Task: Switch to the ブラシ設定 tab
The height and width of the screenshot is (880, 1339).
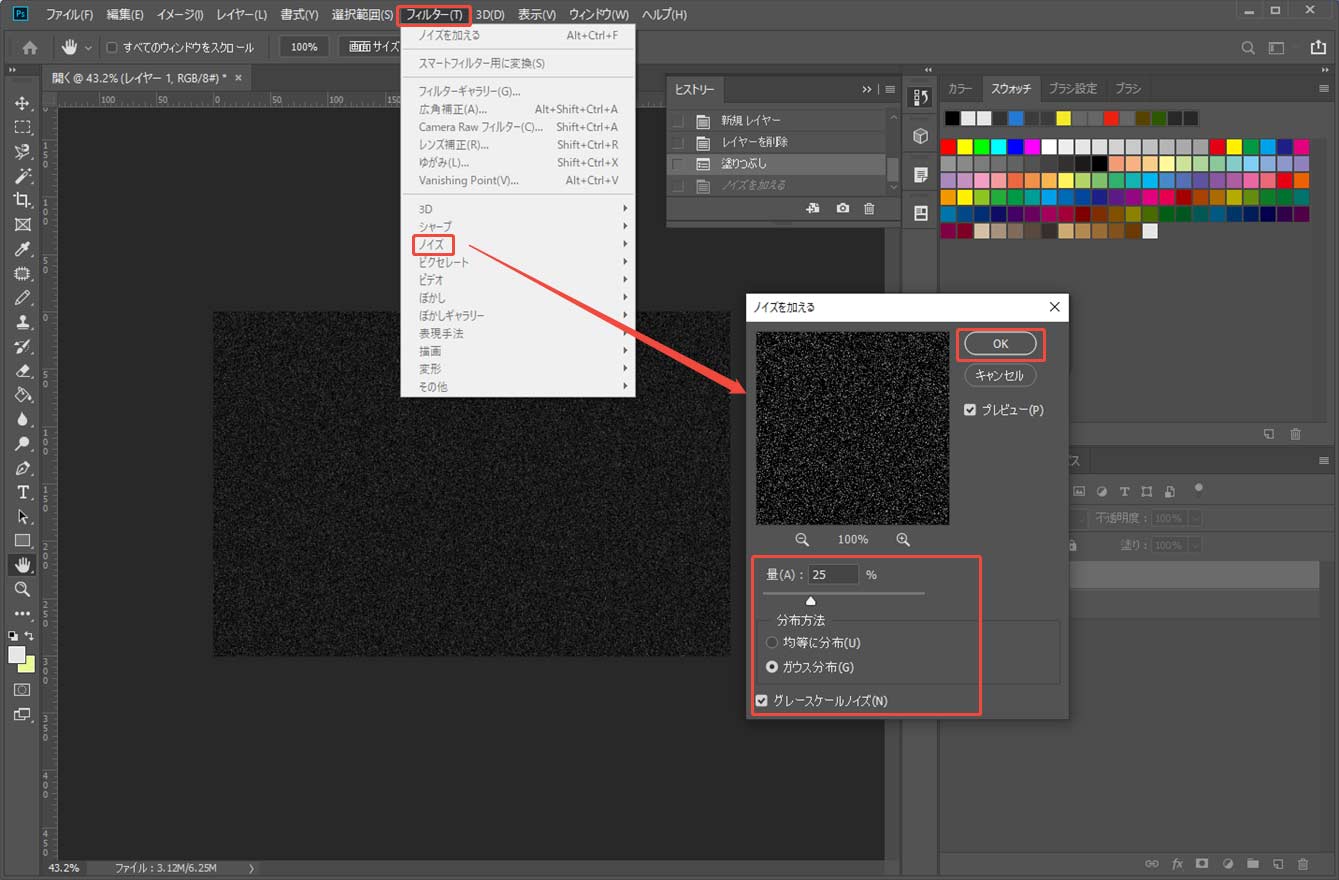Action: tap(1072, 88)
